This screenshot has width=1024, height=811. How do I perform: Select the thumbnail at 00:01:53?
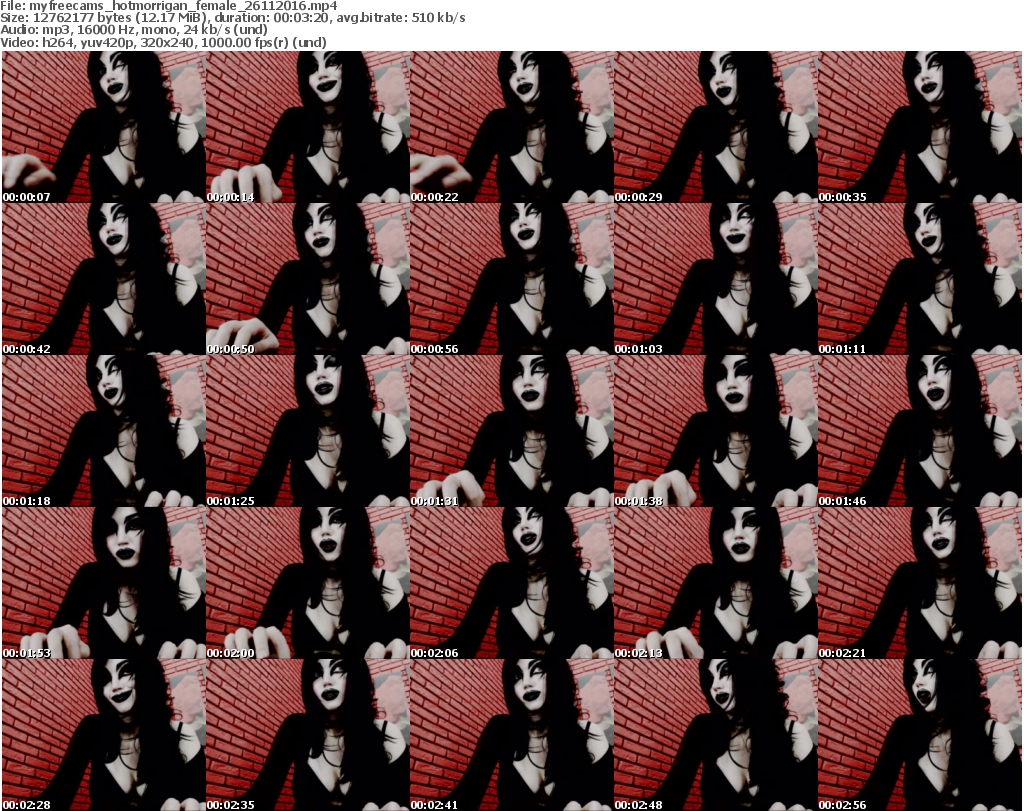[x=103, y=583]
